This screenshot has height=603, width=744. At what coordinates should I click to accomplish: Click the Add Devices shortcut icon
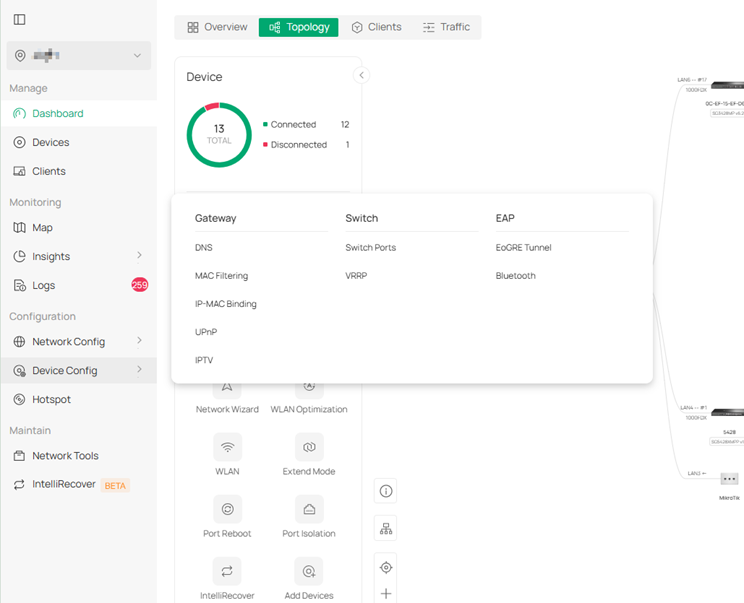pyautogui.click(x=309, y=571)
